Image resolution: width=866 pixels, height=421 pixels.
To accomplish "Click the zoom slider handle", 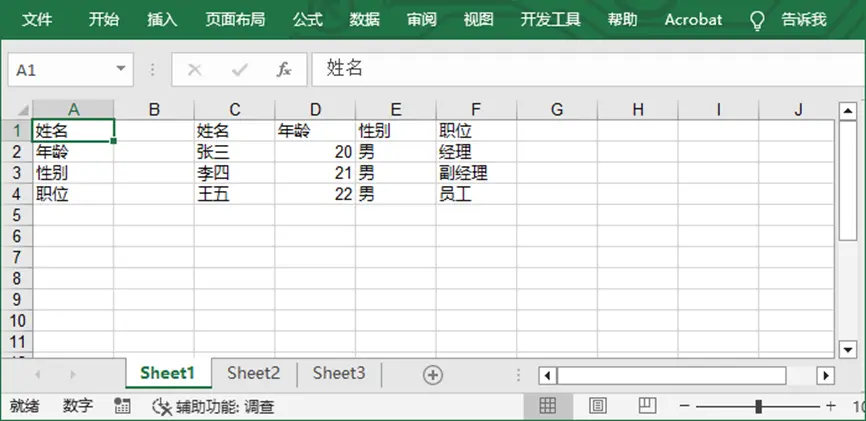I will click(x=759, y=406).
